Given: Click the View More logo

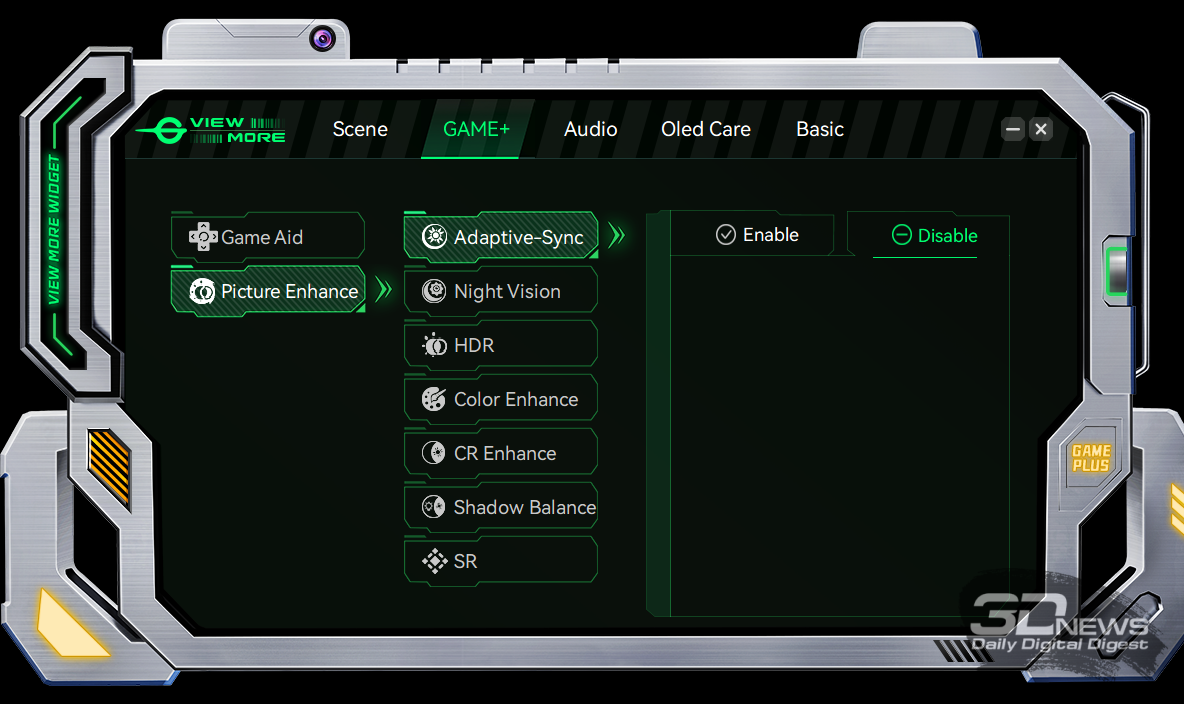Looking at the screenshot, I should point(212,130).
